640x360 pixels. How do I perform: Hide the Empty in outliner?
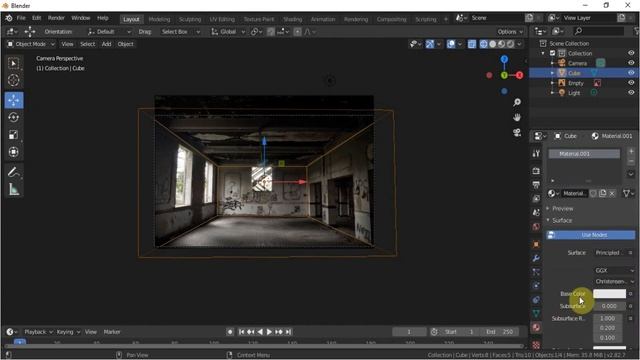pos(631,82)
